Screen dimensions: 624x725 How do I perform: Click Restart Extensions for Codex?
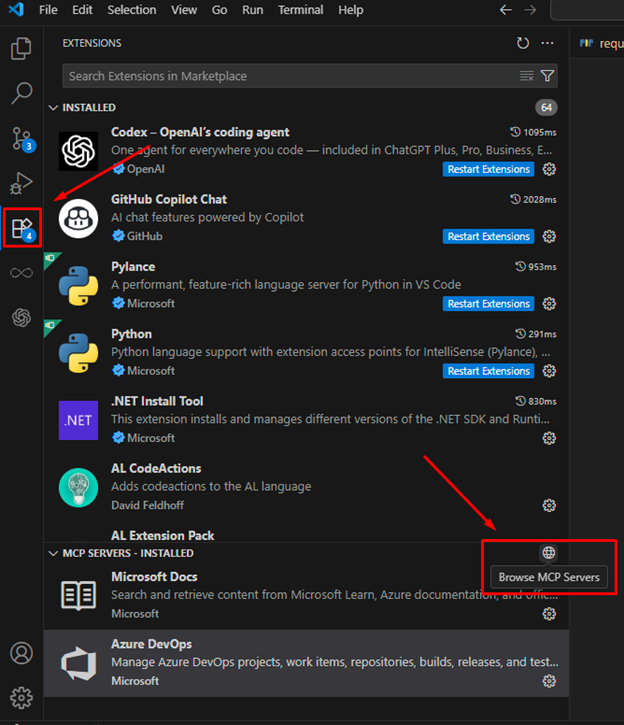coord(489,169)
